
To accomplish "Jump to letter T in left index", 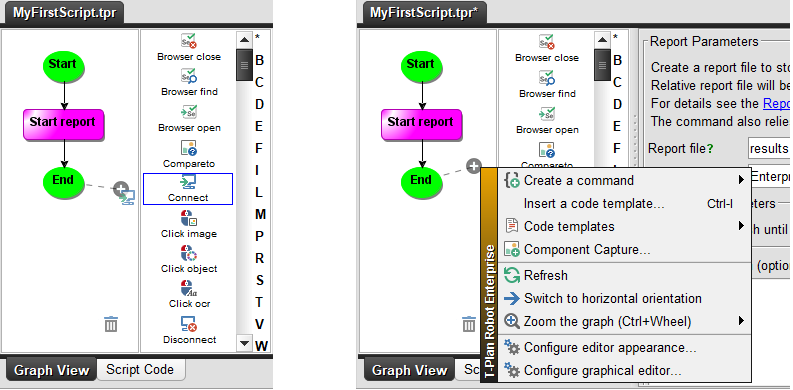I will 259,302.
